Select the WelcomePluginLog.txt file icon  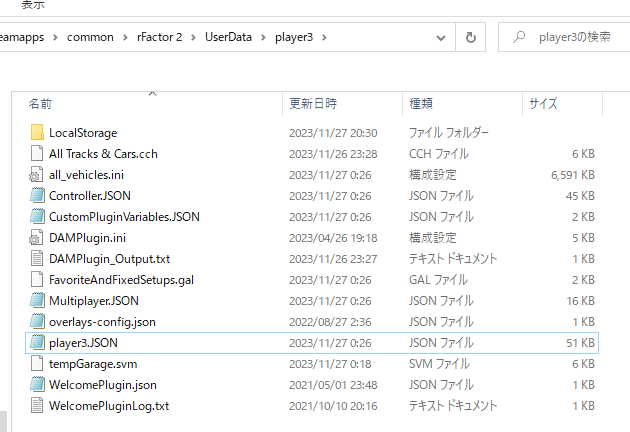tap(37, 405)
